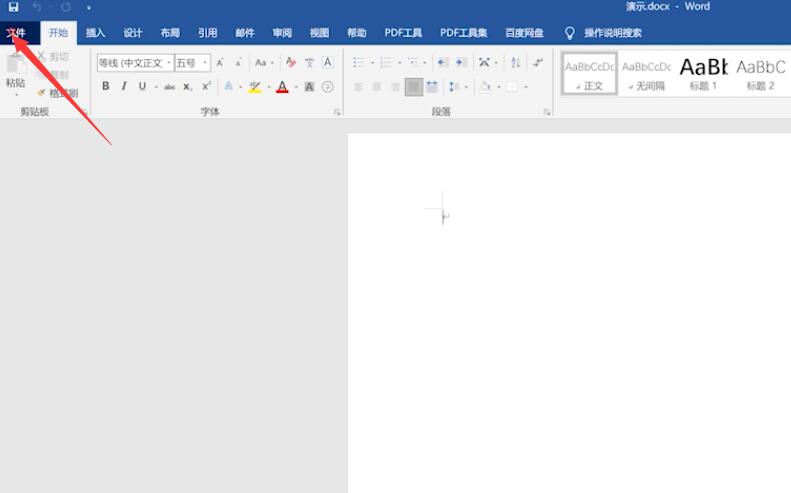791x493 pixels.
Task: Toggle superscript formatting
Action: [206, 86]
